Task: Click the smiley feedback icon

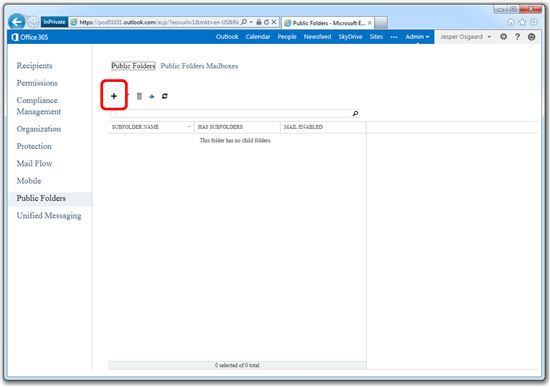Action: pyautogui.click(x=531, y=36)
